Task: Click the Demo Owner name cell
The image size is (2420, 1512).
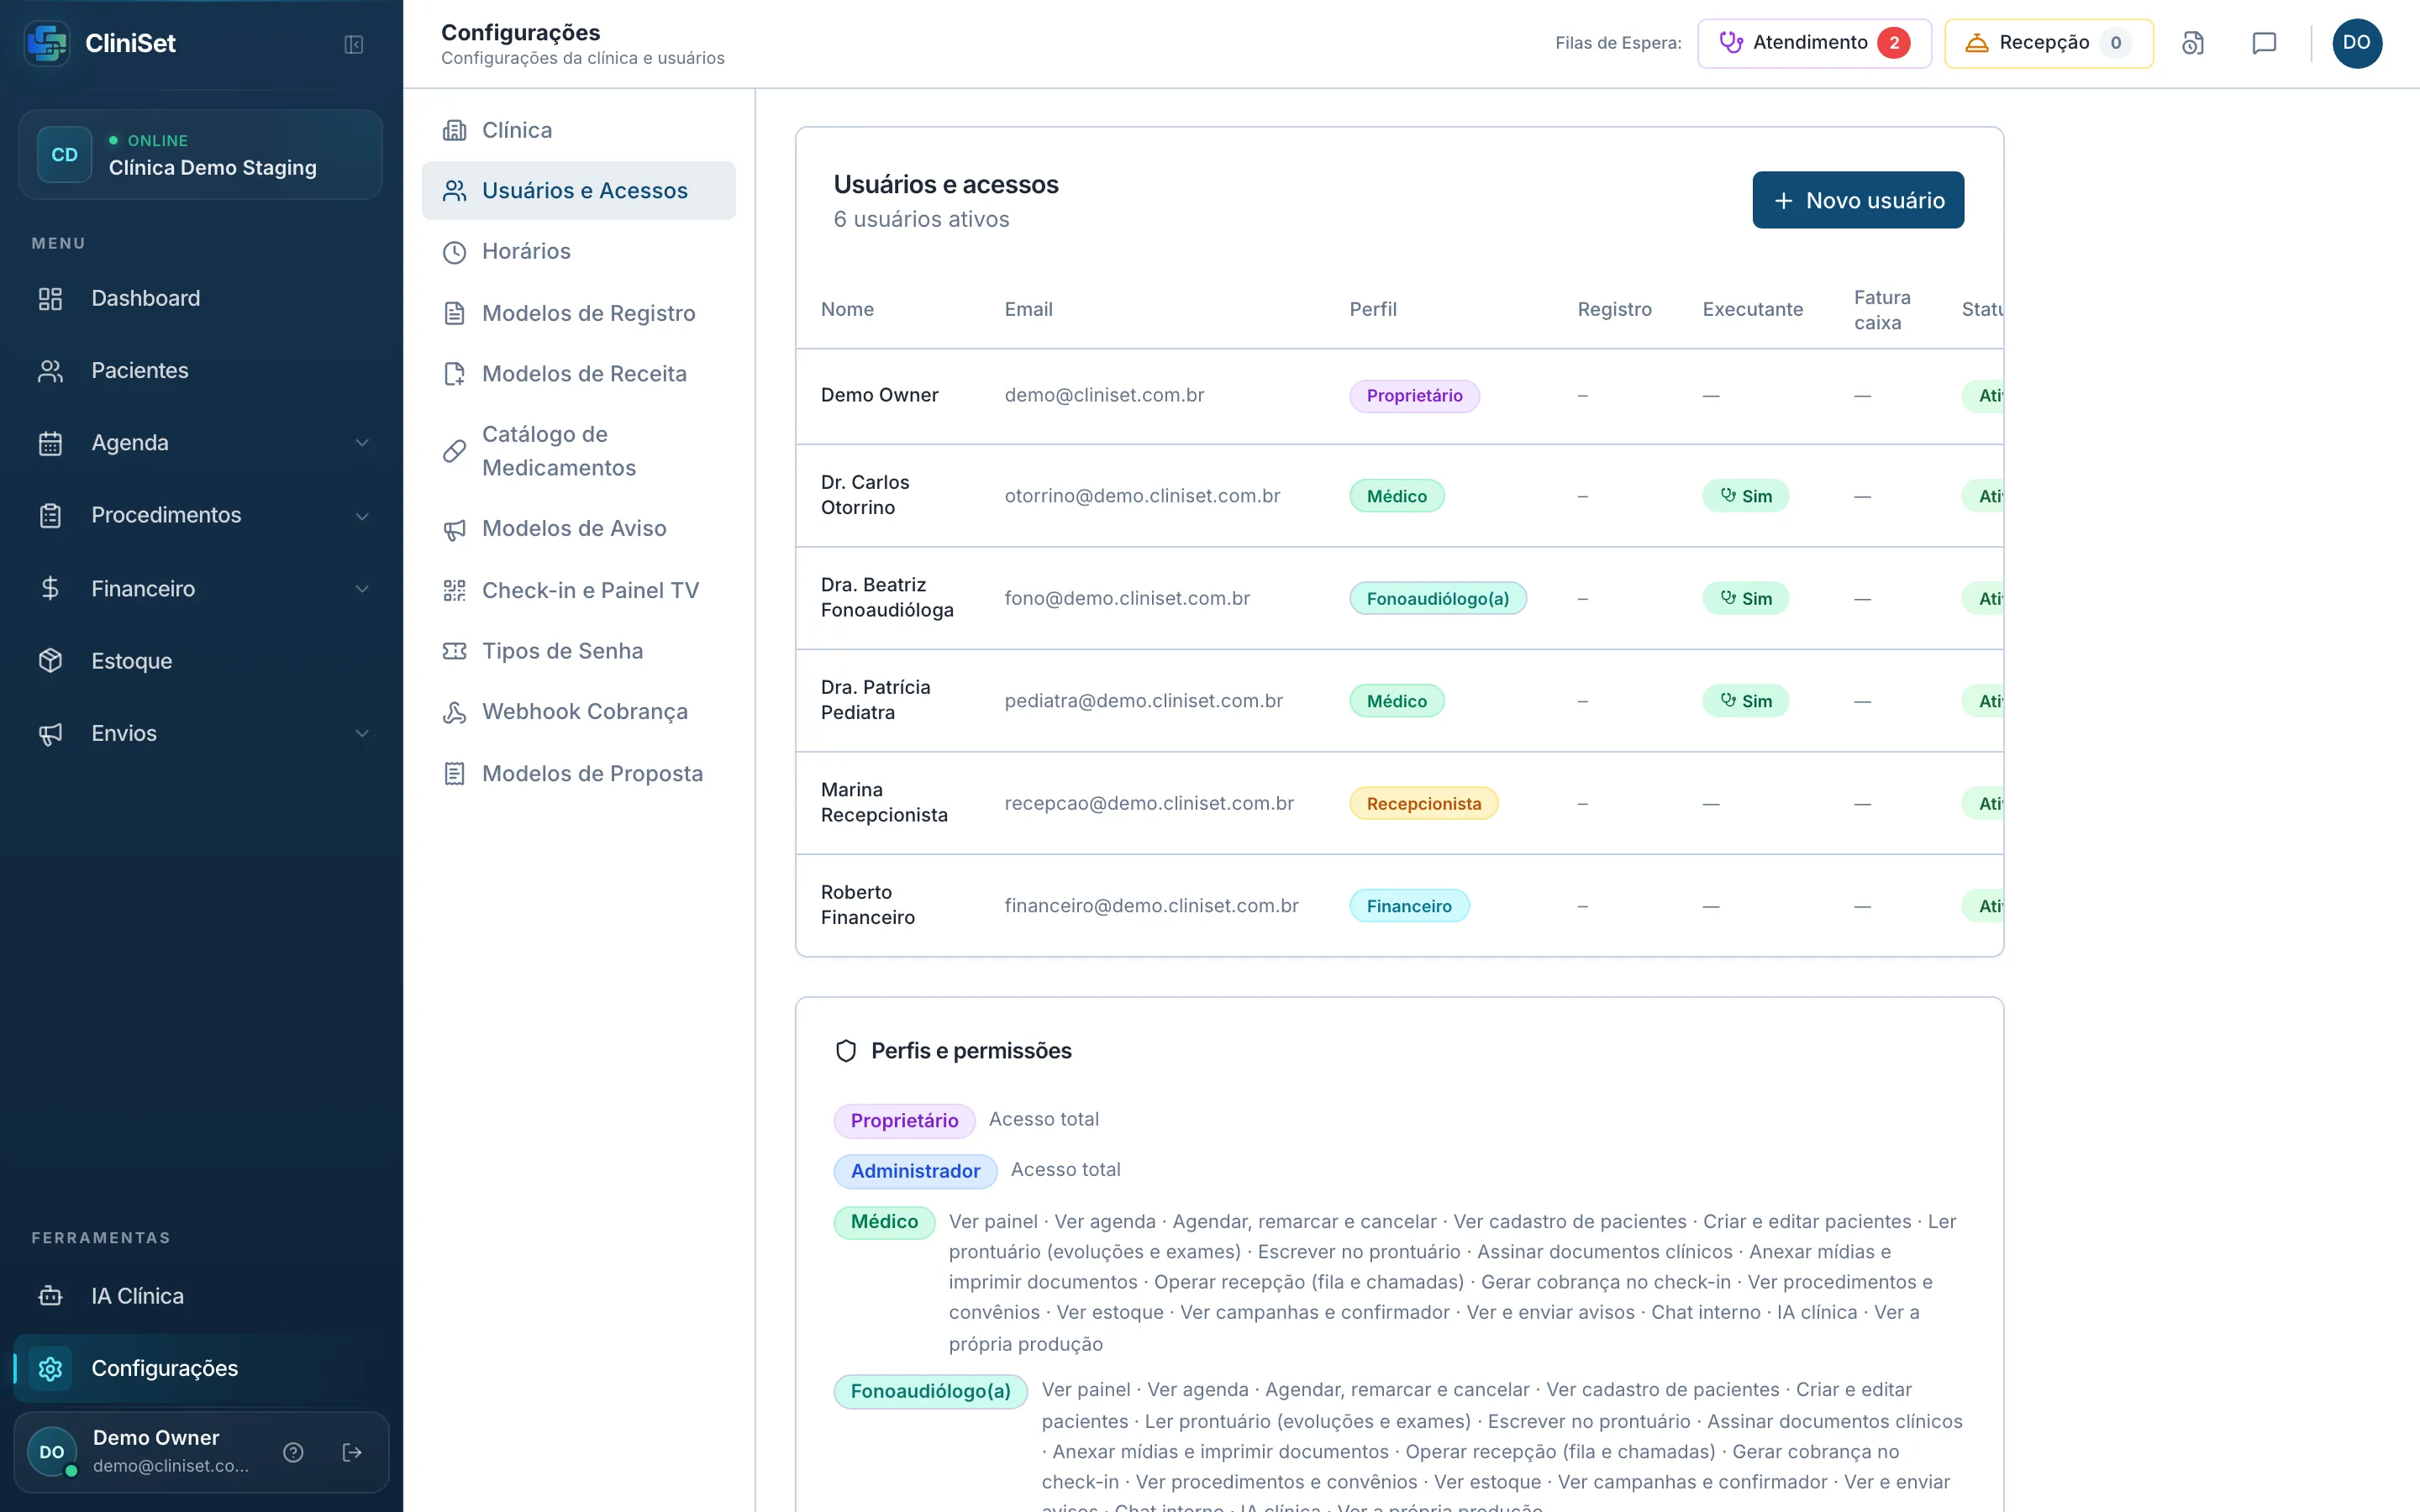Action: [x=879, y=395]
